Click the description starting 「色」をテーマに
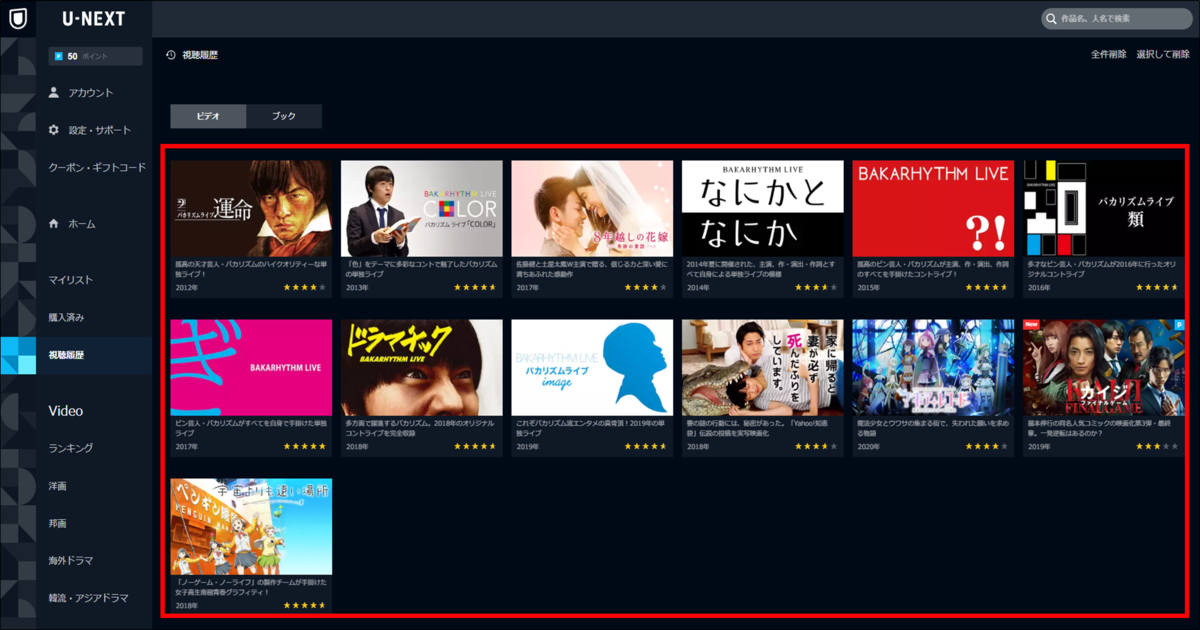1200x630 pixels. pos(420,269)
